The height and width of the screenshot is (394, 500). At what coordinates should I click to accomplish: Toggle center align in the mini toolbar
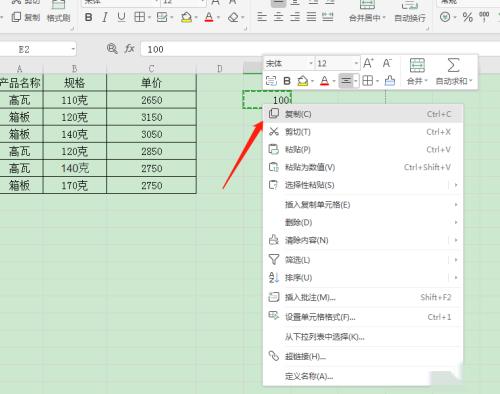[346, 81]
